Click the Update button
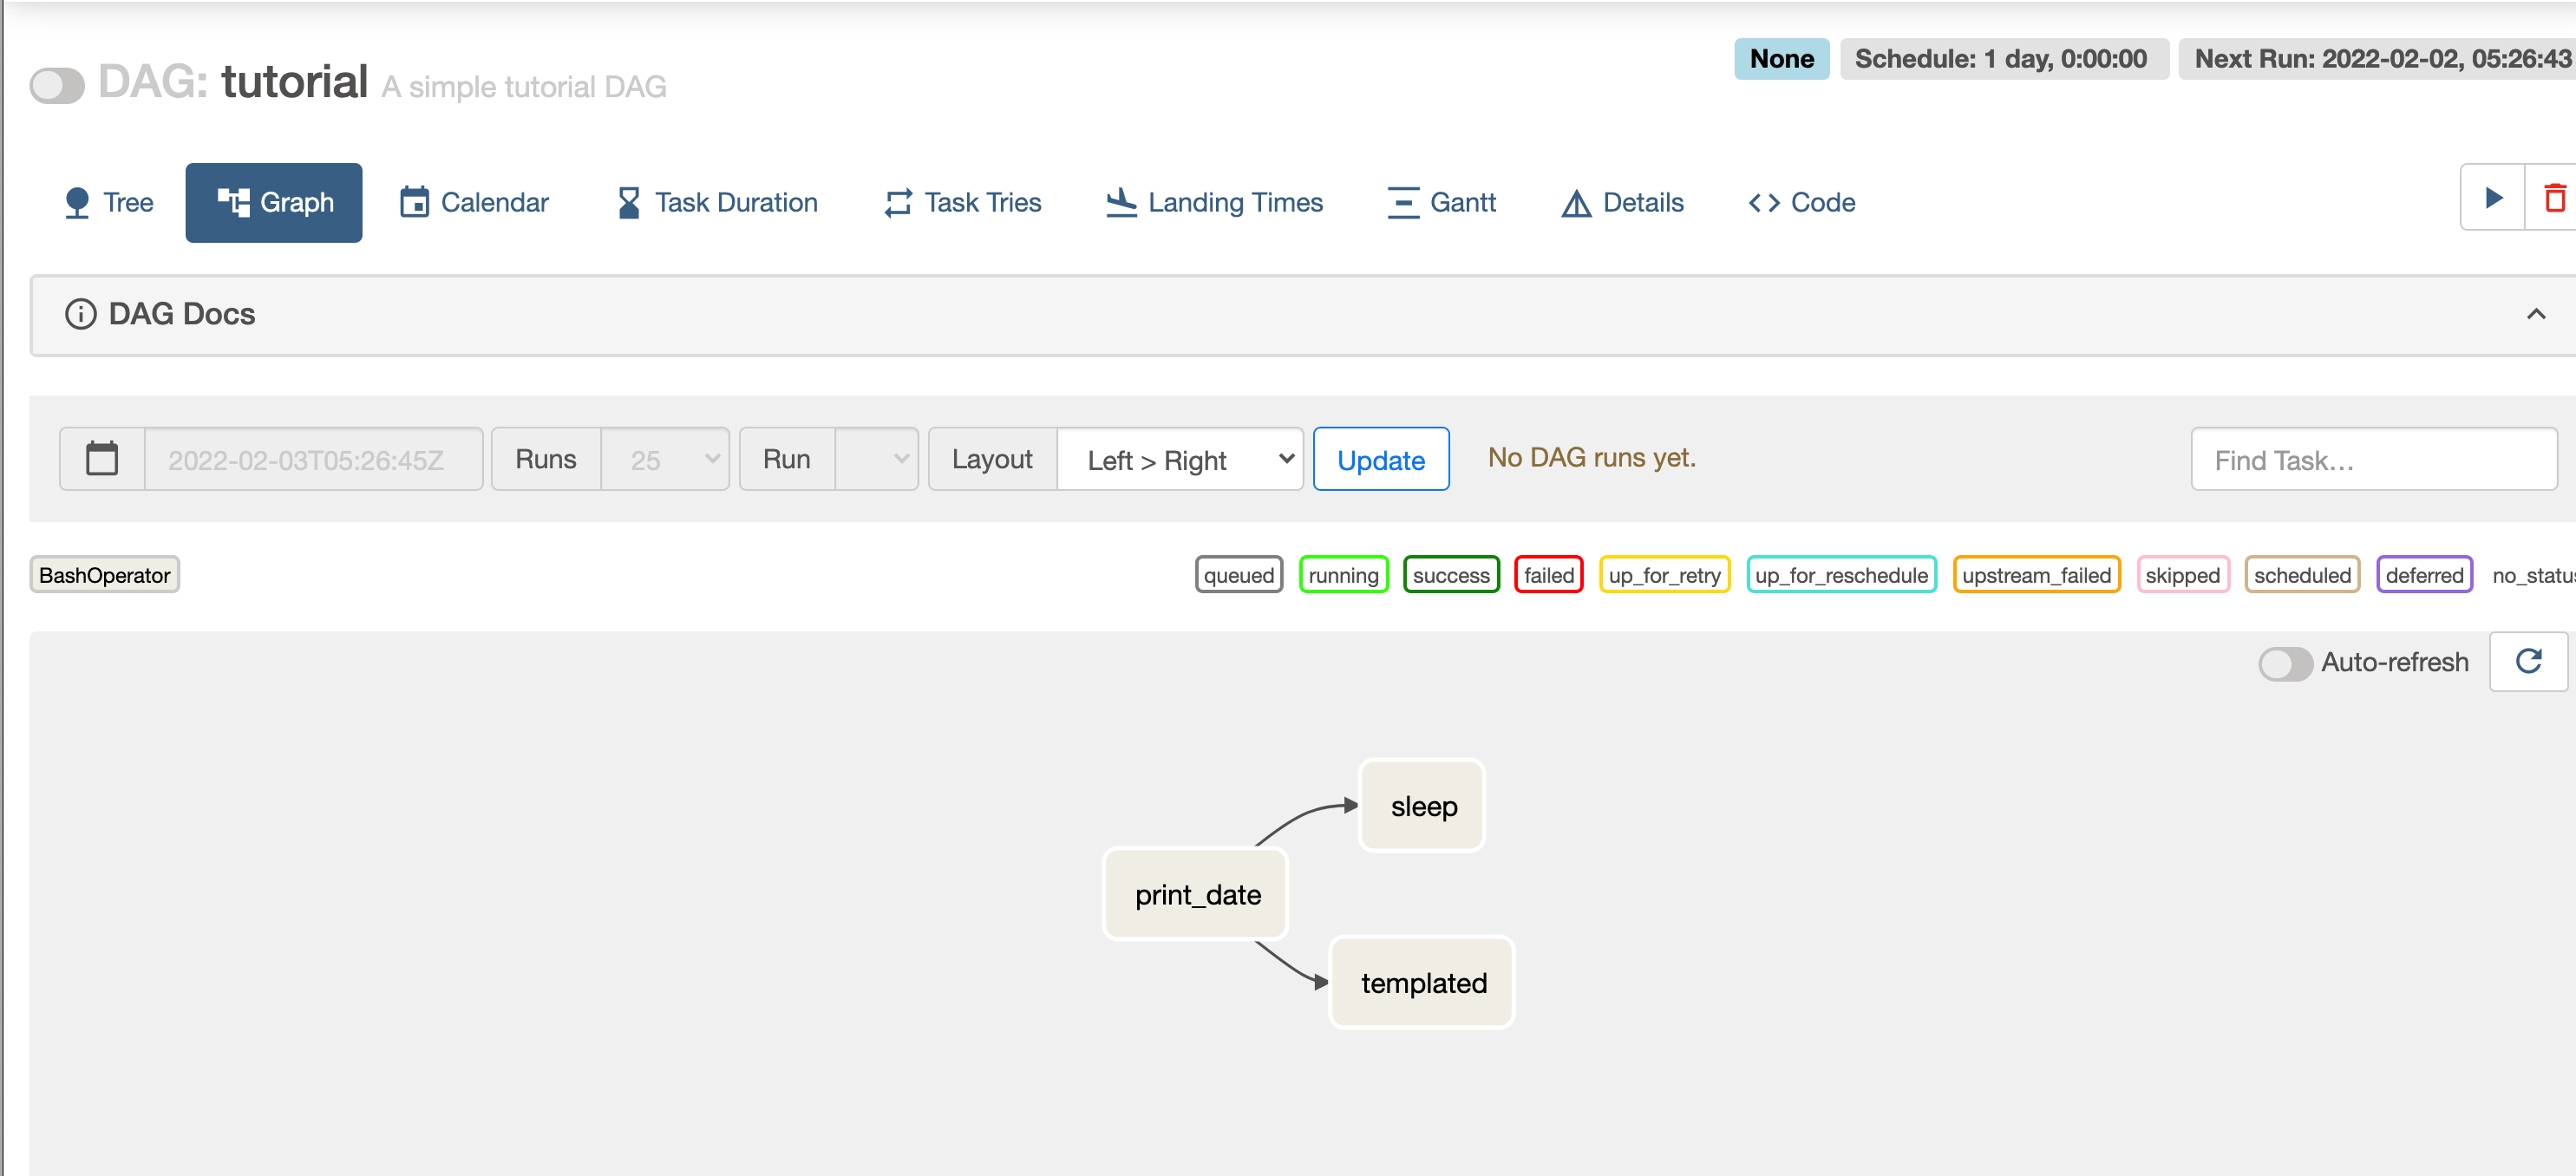Viewport: 2576px width, 1176px height. [x=1380, y=459]
